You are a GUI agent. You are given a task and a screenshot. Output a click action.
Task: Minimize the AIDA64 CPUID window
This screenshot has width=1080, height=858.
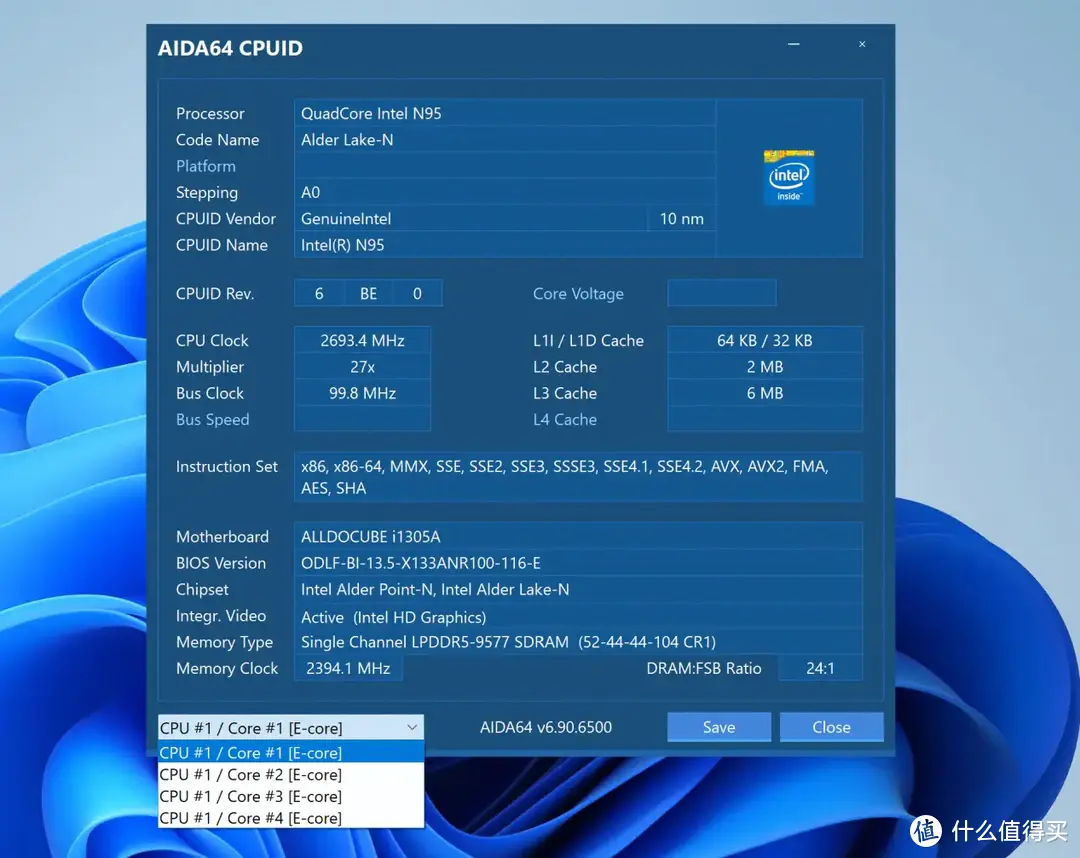tap(793, 44)
